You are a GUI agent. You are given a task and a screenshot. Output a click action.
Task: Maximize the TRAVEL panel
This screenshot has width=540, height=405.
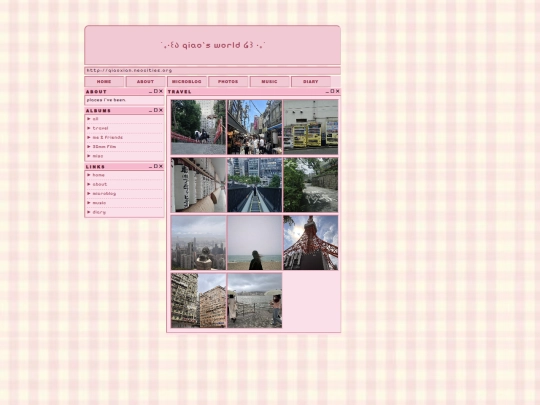tap(332, 91)
